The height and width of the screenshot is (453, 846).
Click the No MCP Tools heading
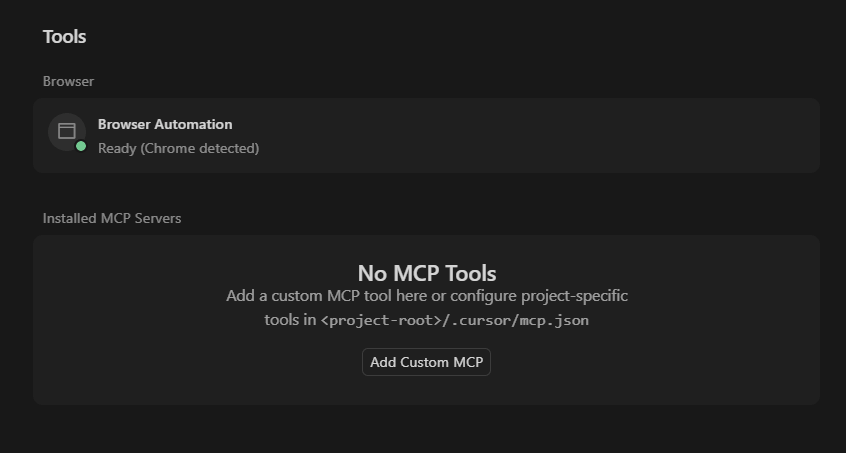click(x=427, y=273)
